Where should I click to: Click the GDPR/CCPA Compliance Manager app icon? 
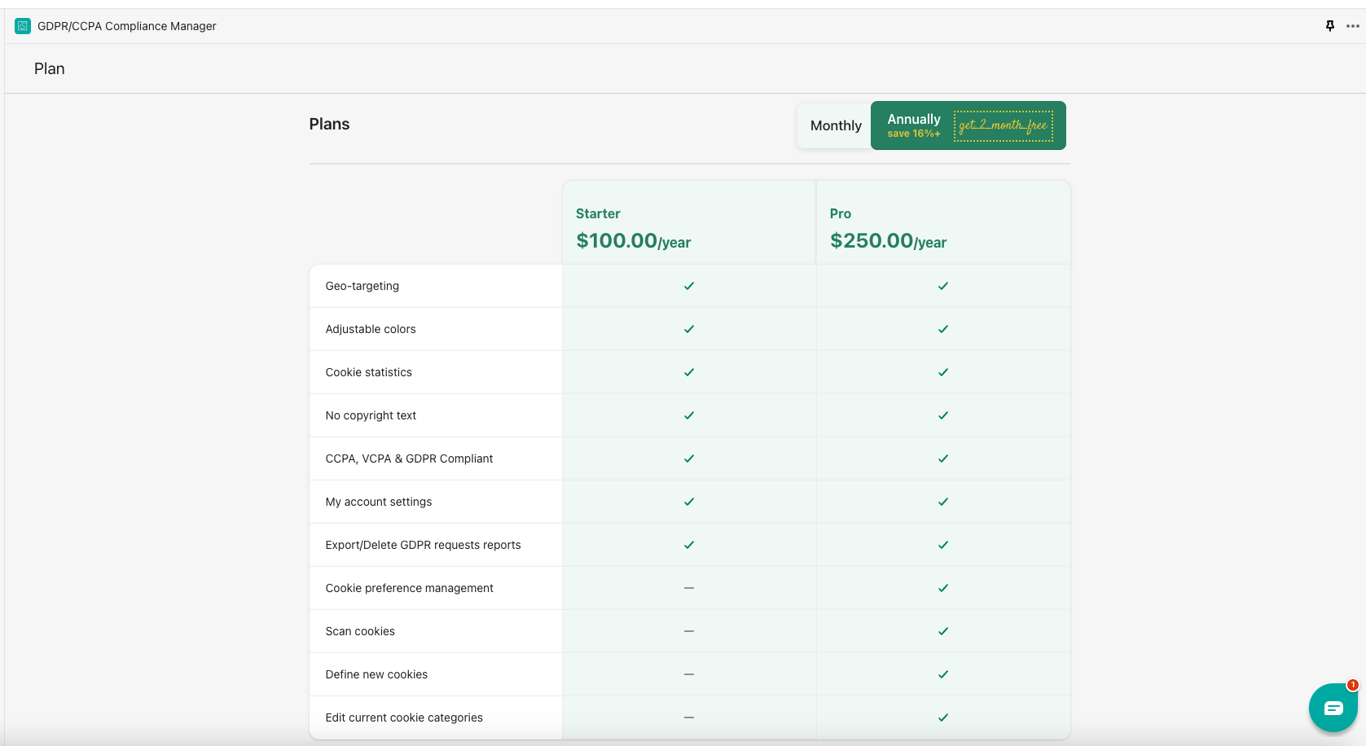pos(23,26)
